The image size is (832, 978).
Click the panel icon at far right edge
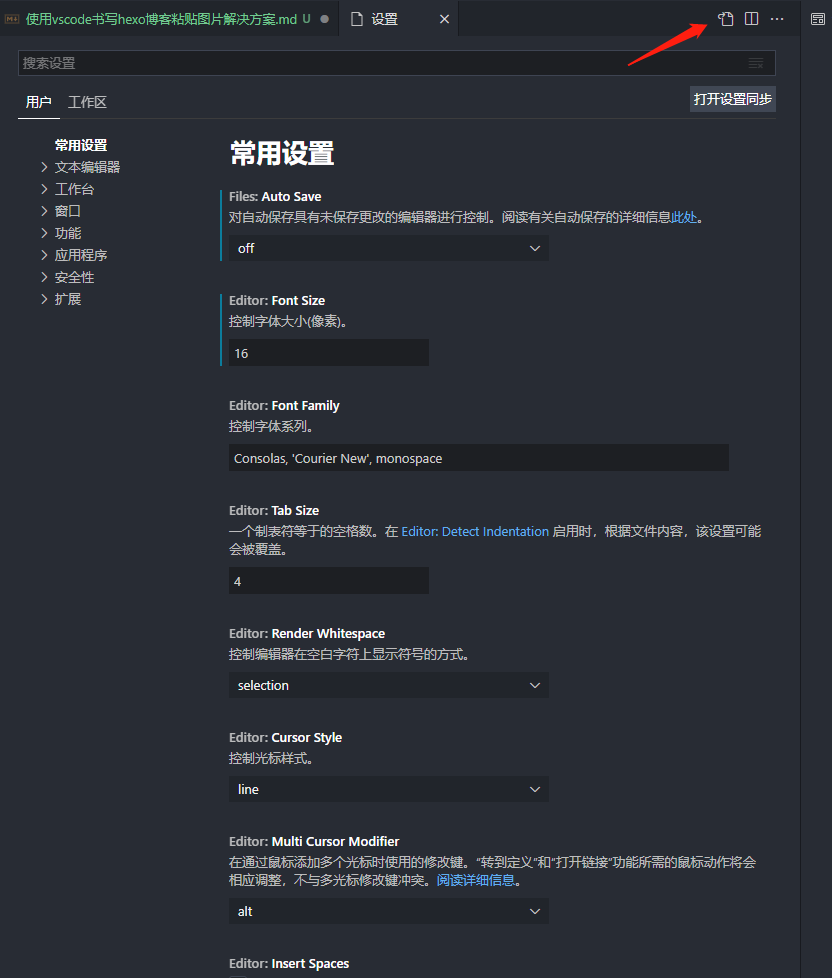817,19
